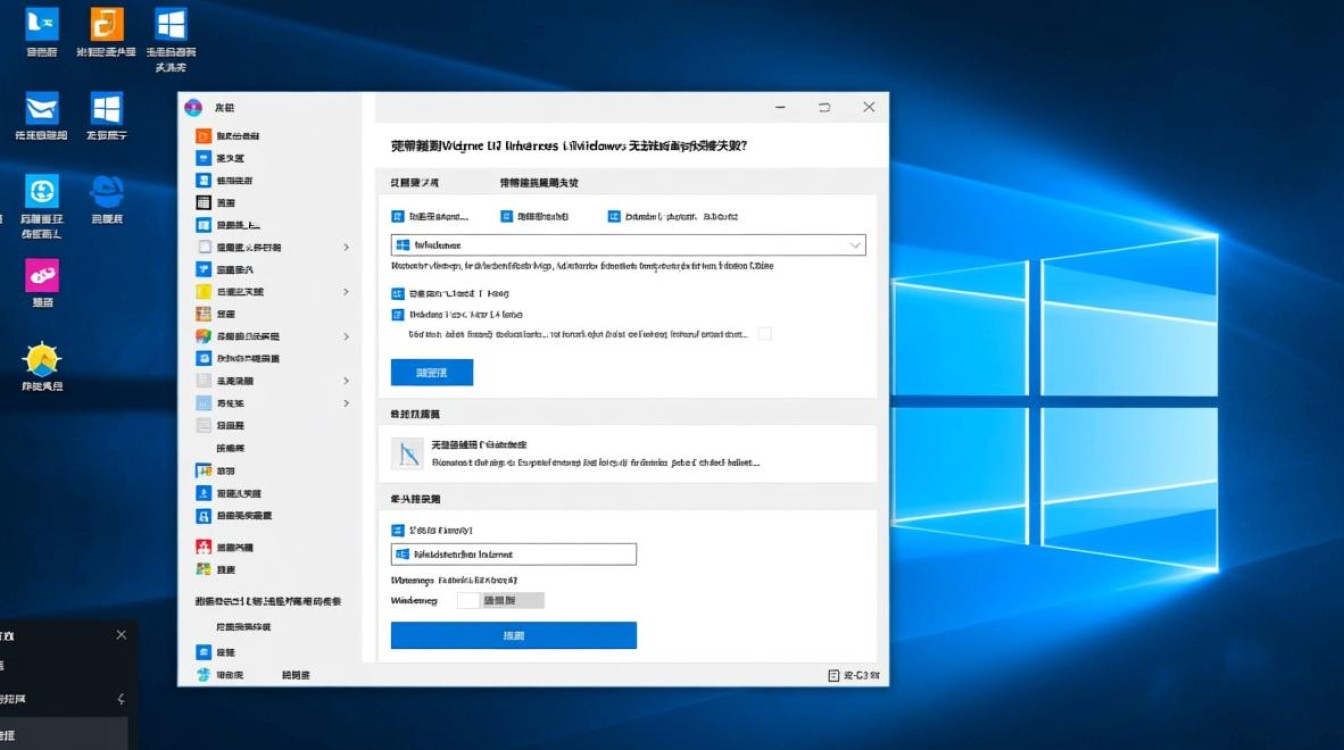Select the multicolored round icon in the sidebar

pos(203,337)
